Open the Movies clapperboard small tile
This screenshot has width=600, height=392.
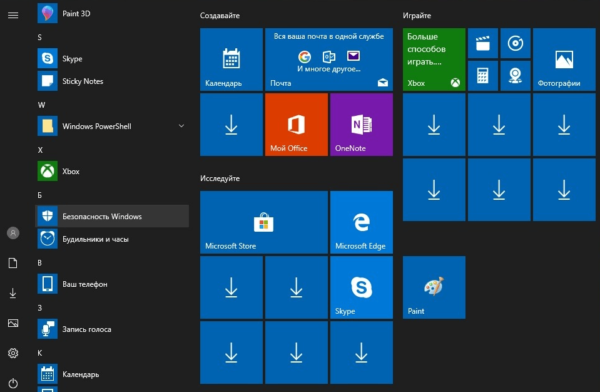point(483,43)
